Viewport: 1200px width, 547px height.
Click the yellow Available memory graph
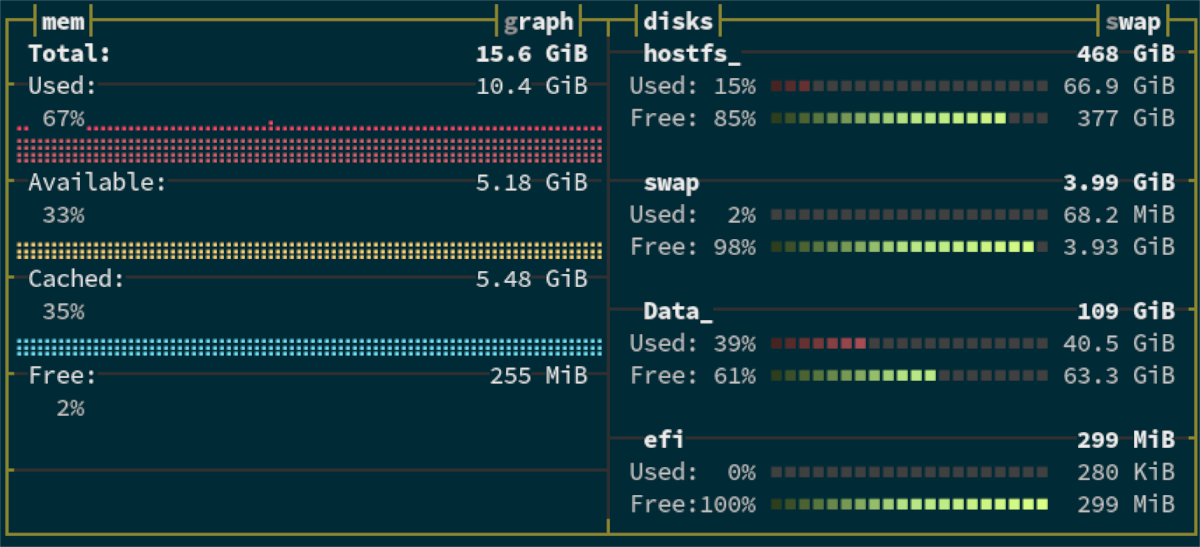tap(310, 249)
